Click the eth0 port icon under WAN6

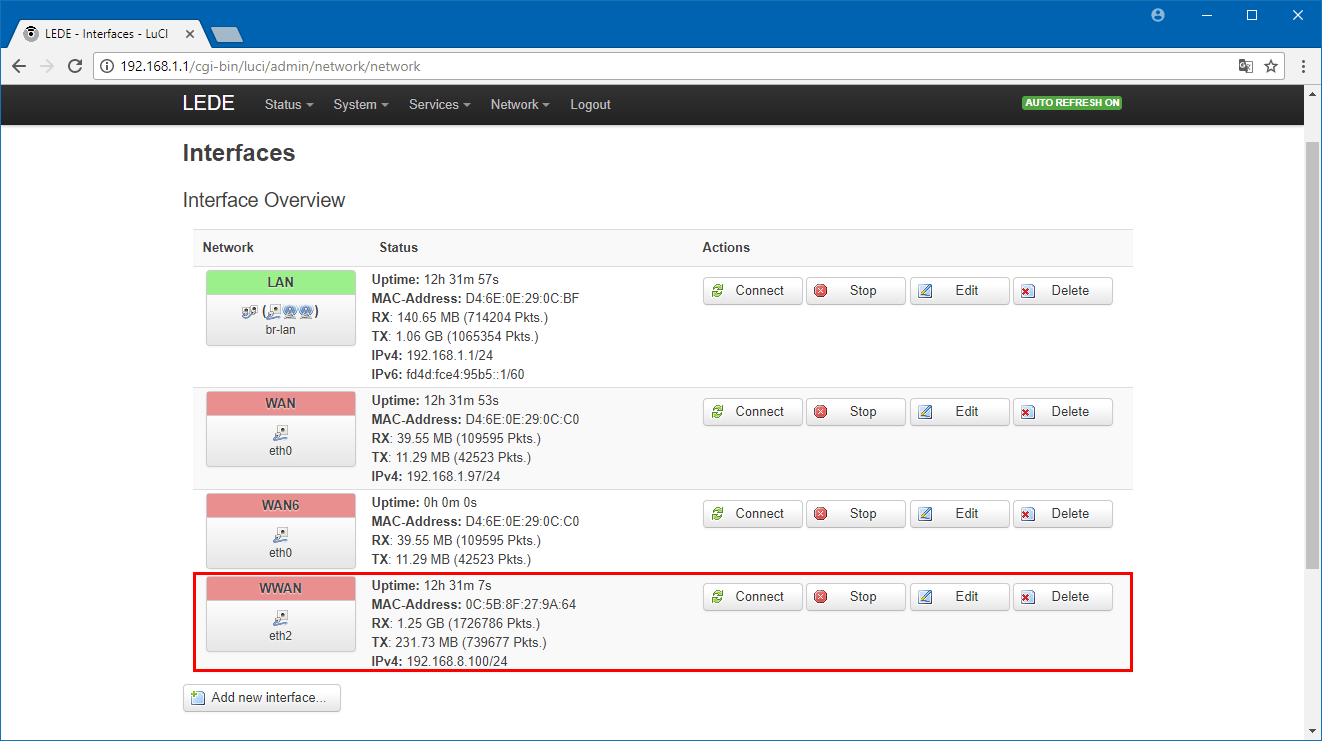[281, 535]
